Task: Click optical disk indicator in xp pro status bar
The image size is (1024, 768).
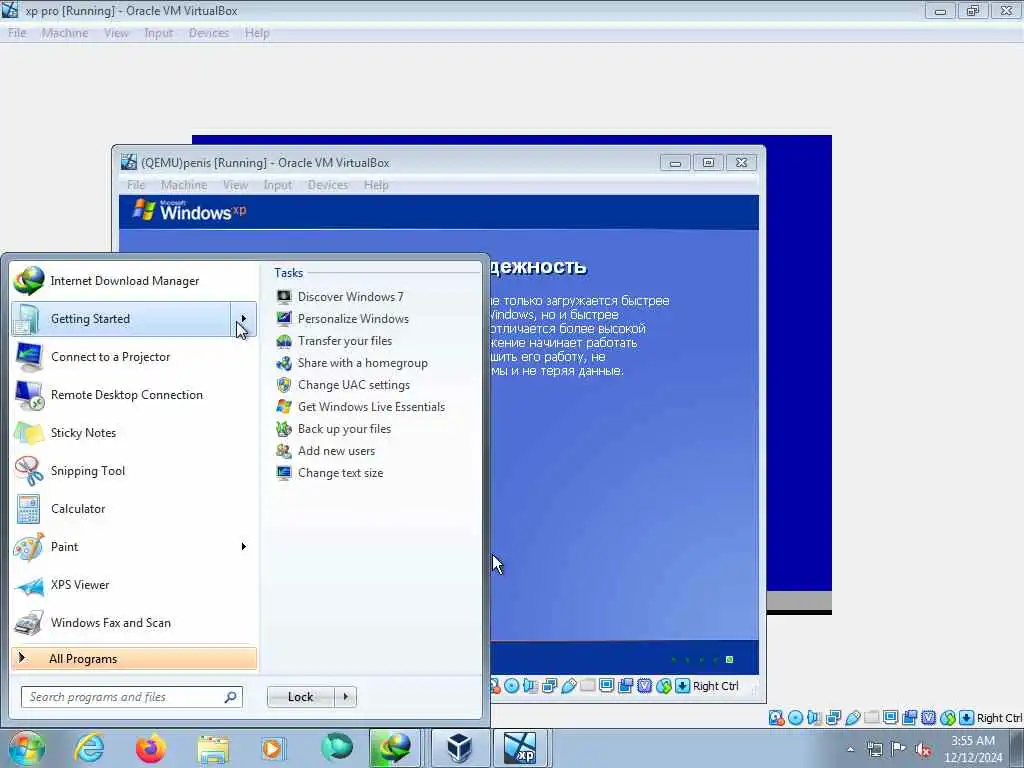Action: tap(795, 718)
